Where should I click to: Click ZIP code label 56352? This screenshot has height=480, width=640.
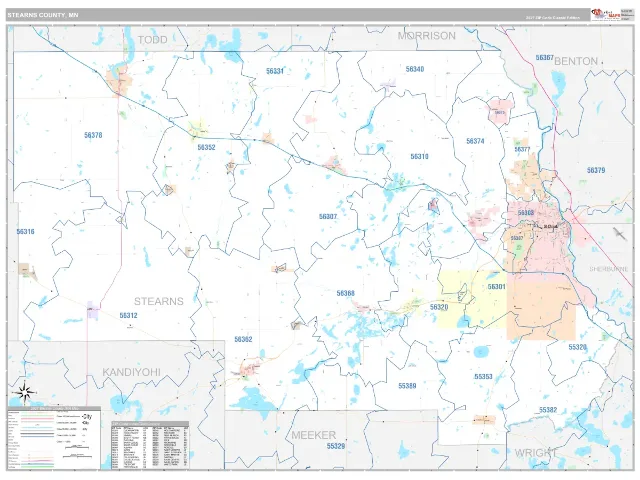click(206, 147)
